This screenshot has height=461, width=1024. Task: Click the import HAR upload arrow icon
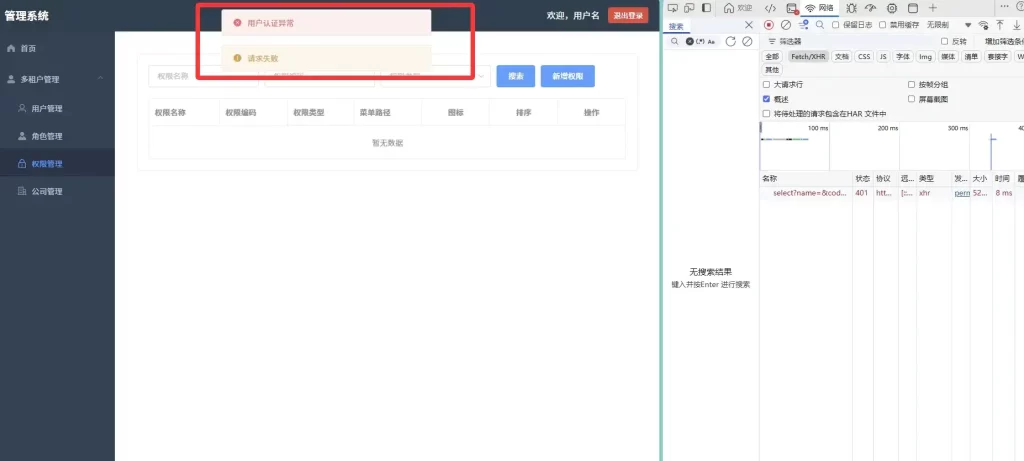tap(999, 25)
